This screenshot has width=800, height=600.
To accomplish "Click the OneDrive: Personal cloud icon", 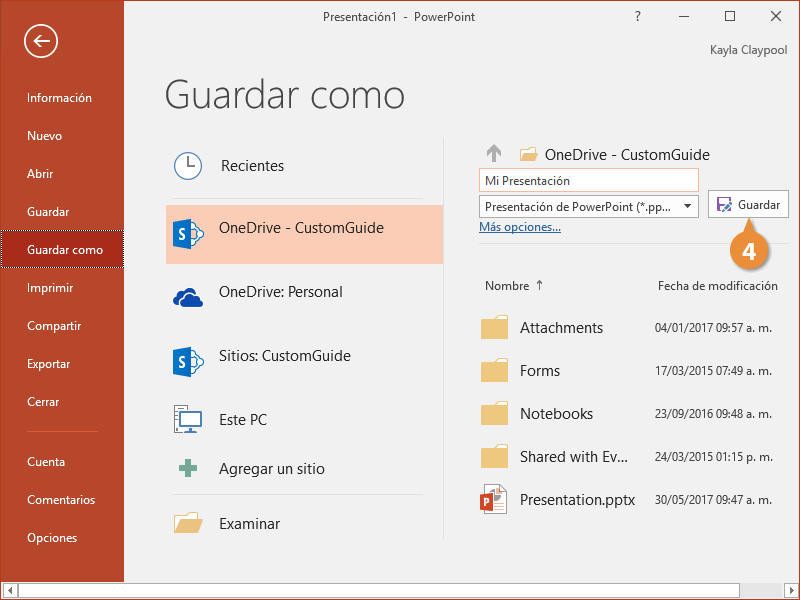I will [188, 297].
